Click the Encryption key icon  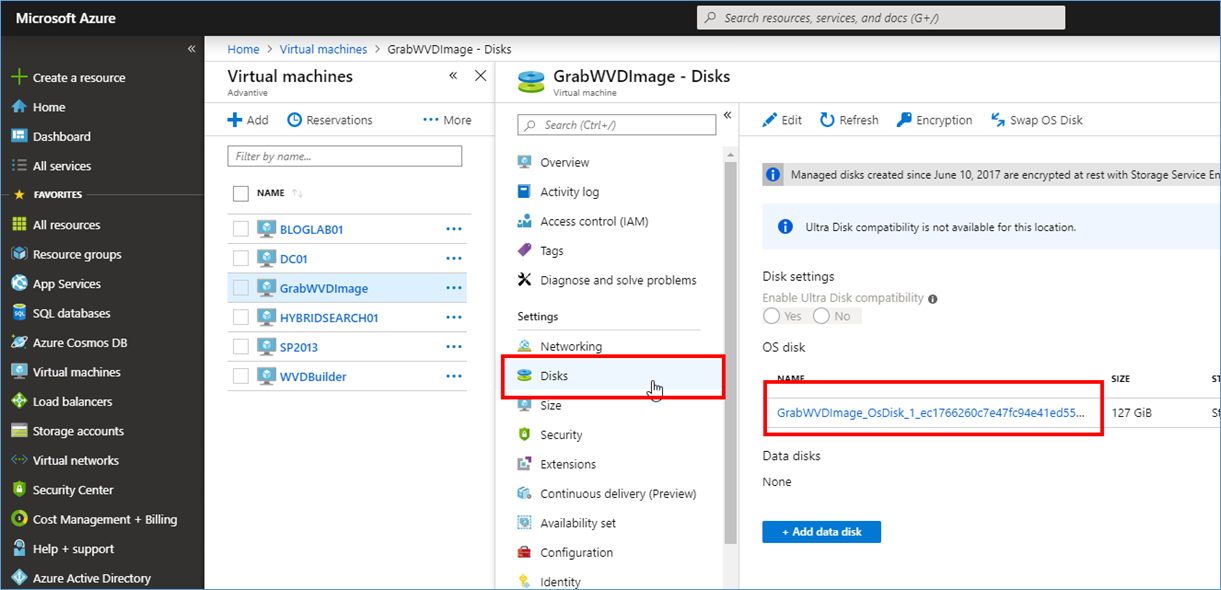904,120
